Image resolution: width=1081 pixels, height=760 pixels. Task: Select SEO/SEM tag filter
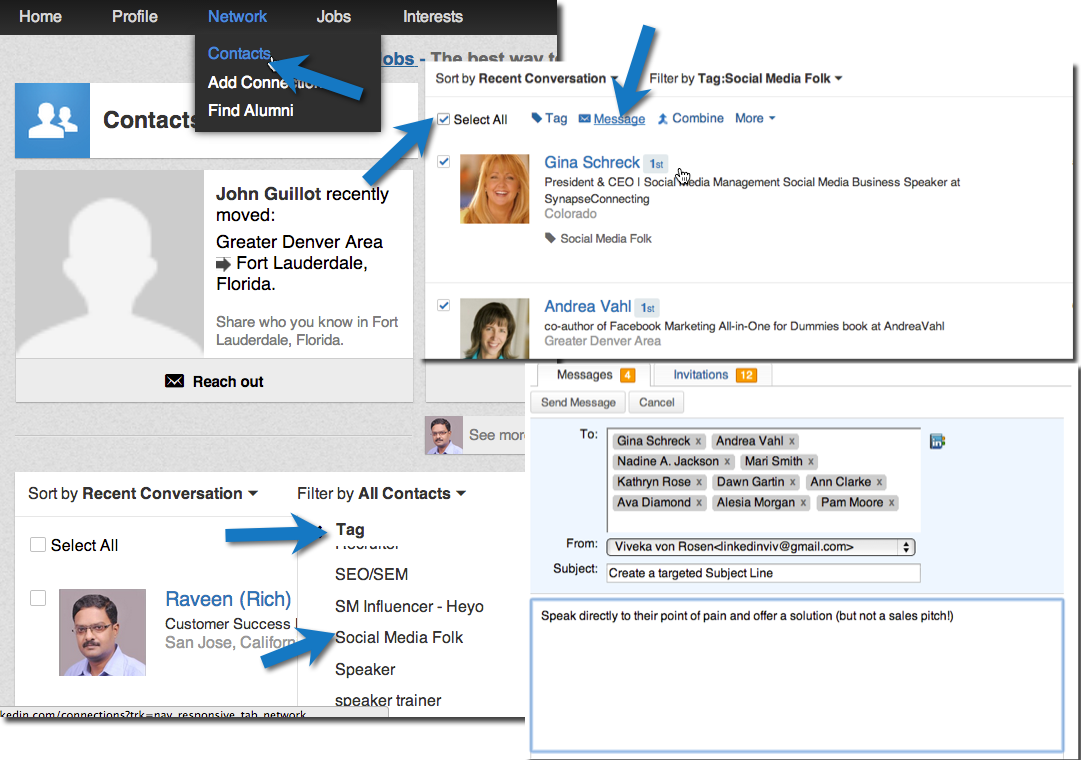pos(372,574)
